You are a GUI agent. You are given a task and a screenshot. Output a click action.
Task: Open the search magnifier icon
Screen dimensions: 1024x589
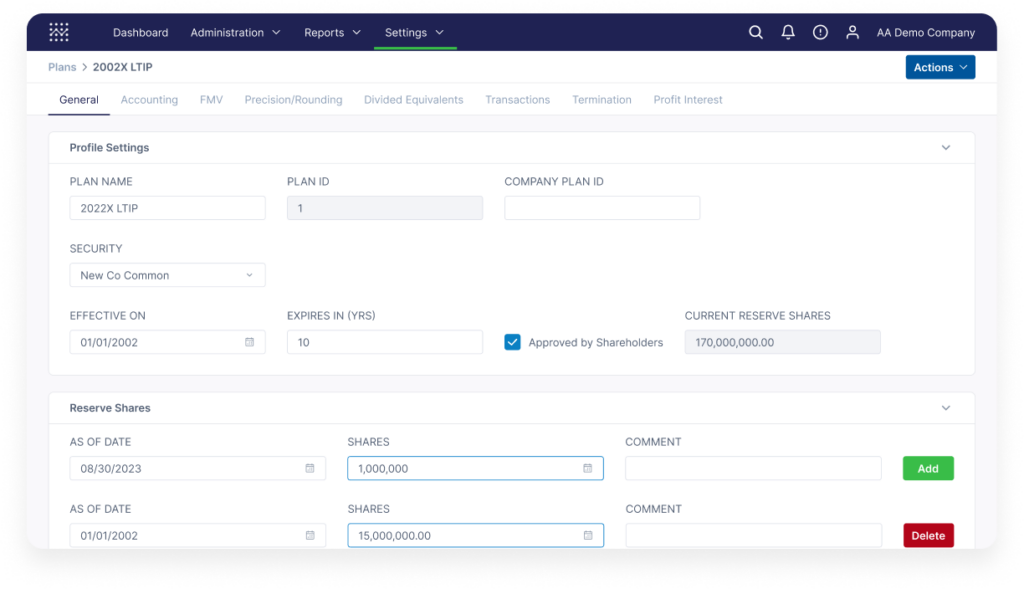pos(755,32)
